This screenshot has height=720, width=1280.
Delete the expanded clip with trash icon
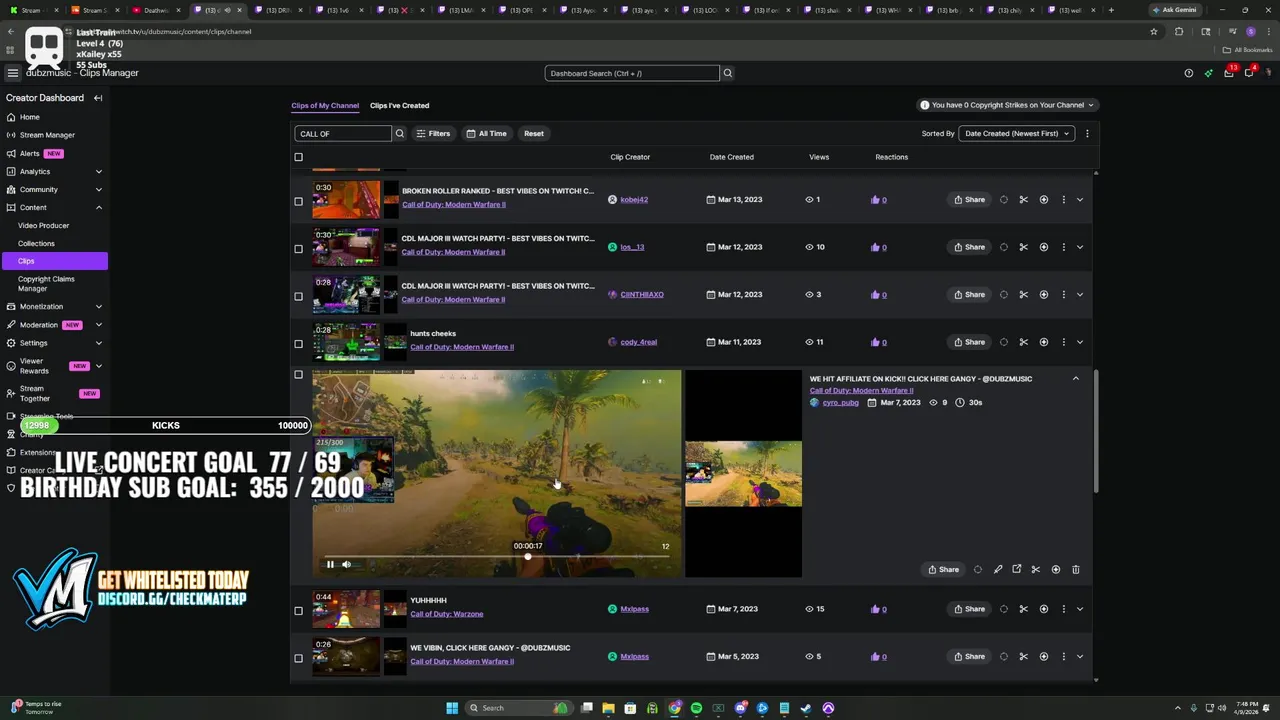click(x=1075, y=569)
